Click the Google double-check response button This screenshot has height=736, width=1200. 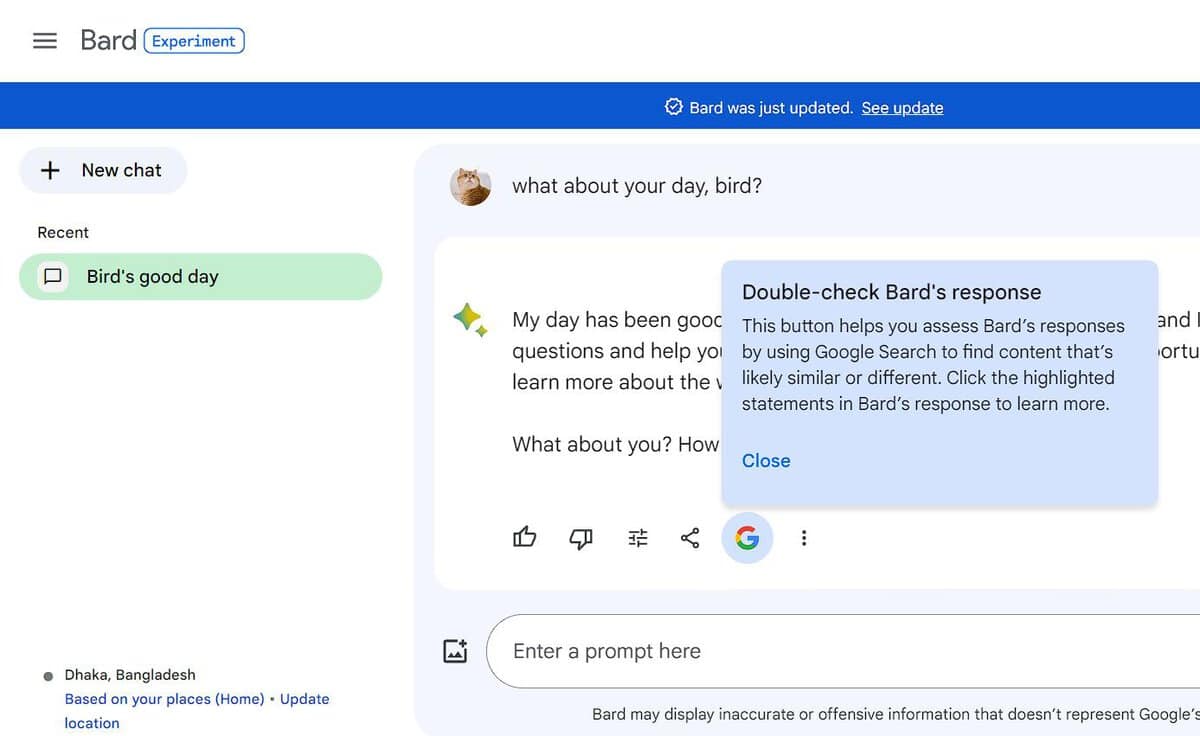[747, 538]
